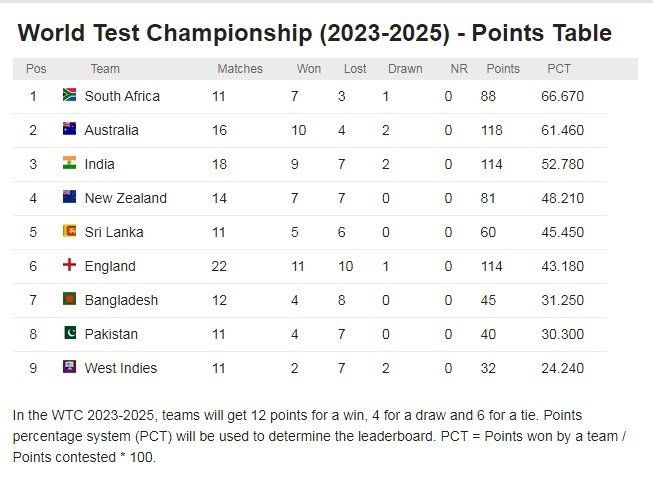This screenshot has width=653, height=497.
Task: Select the Drawn column header
Action: click(405, 69)
